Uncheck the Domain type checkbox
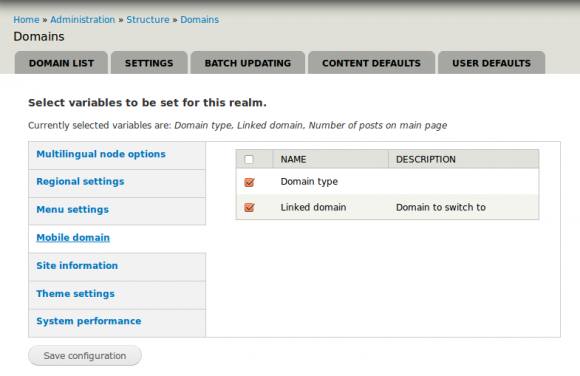Image resolution: width=580 pixels, height=376 pixels. 249,182
